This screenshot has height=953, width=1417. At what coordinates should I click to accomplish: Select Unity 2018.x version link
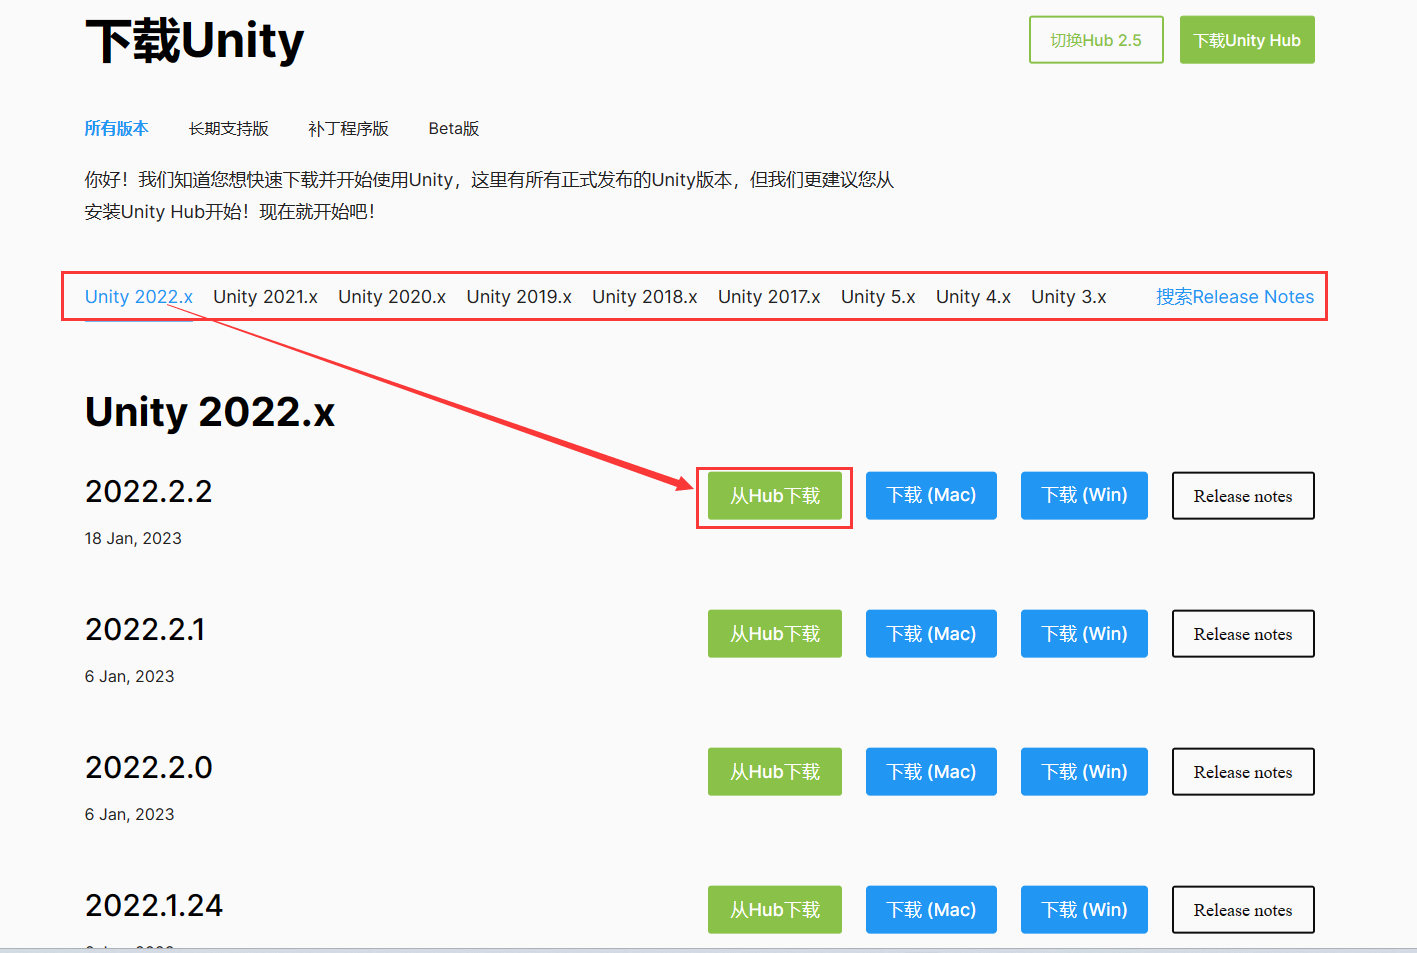click(x=645, y=296)
